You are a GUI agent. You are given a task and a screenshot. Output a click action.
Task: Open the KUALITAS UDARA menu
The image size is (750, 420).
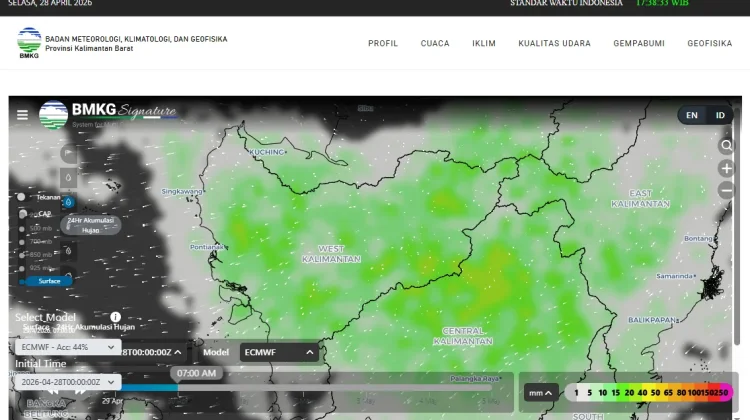[x=554, y=44]
